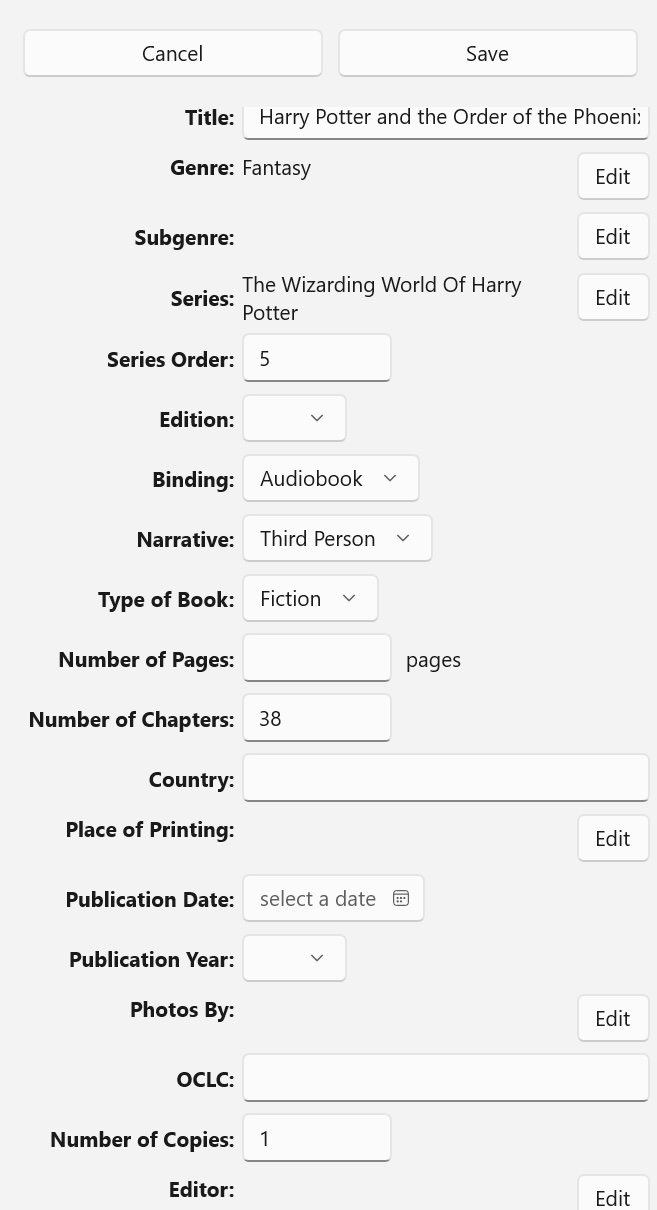Image resolution: width=657 pixels, height=1210 pixels.
Task: Save the book details
Action: point(487,53)
